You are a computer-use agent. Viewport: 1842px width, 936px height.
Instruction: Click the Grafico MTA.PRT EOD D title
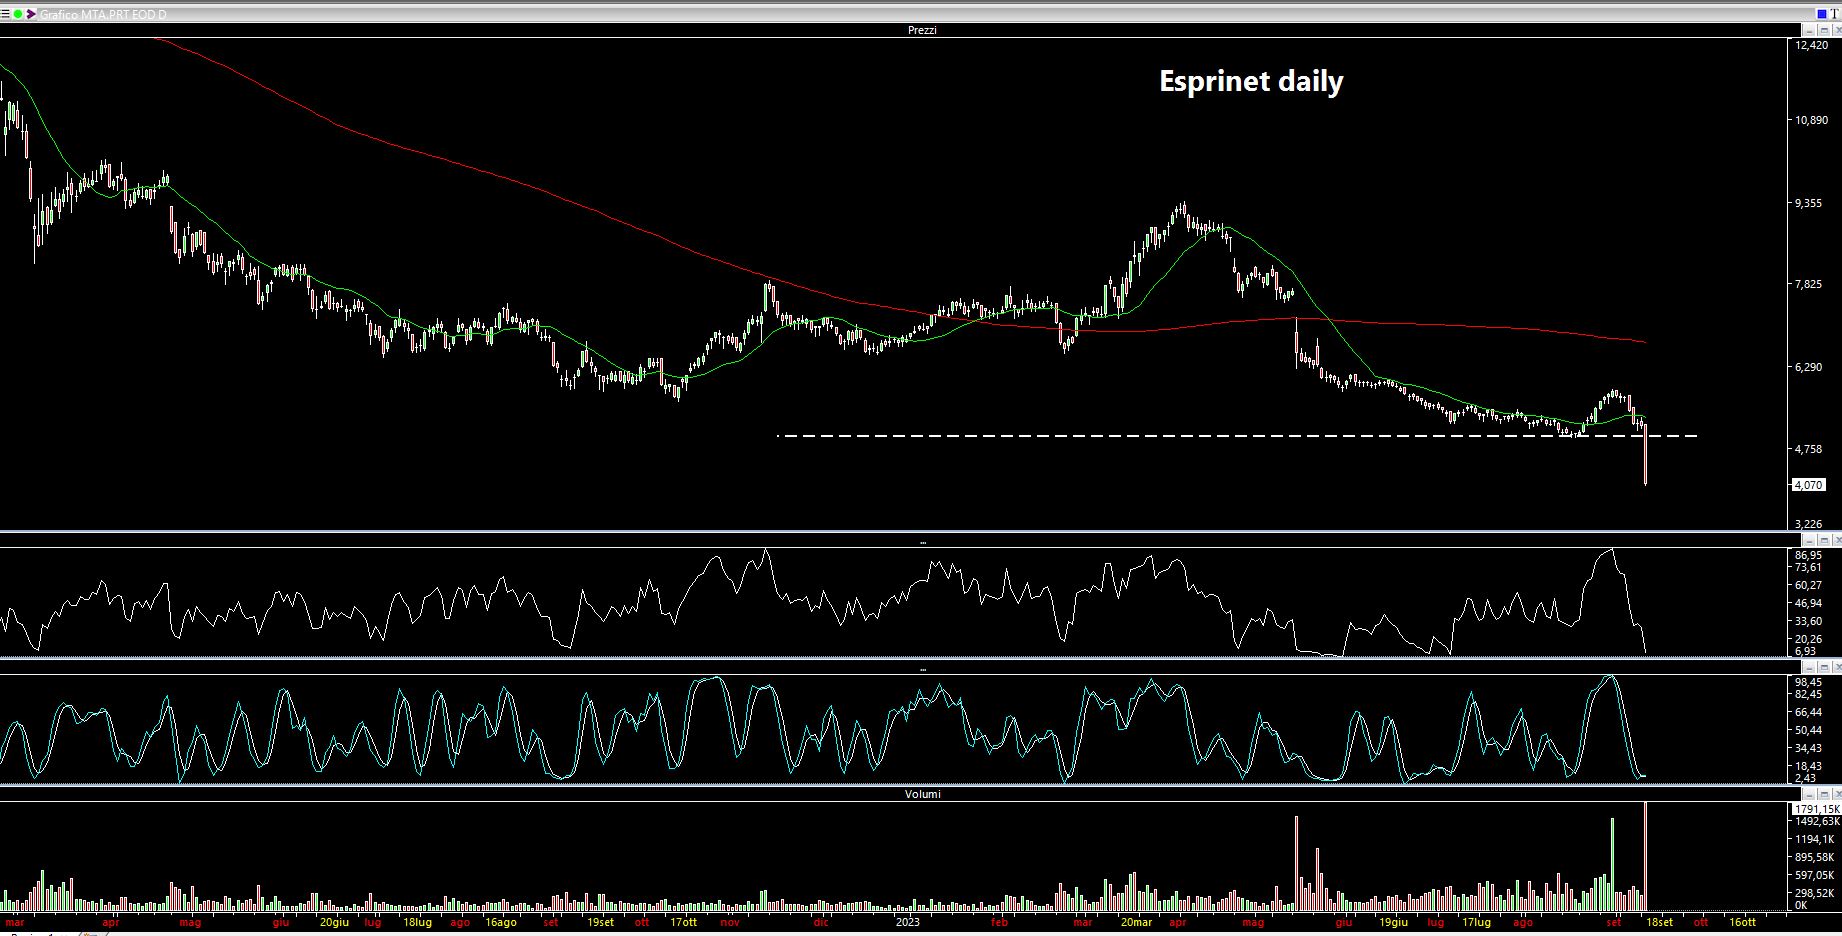(x=103, y=15)
